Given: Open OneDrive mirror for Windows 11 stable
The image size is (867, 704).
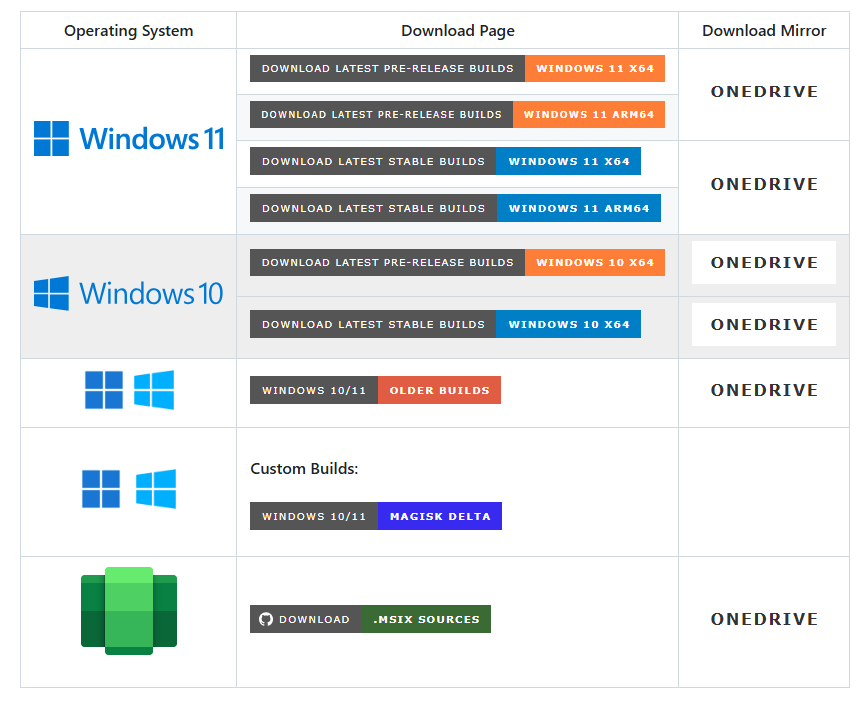Looking at the screenshot, I should [764, 184].
